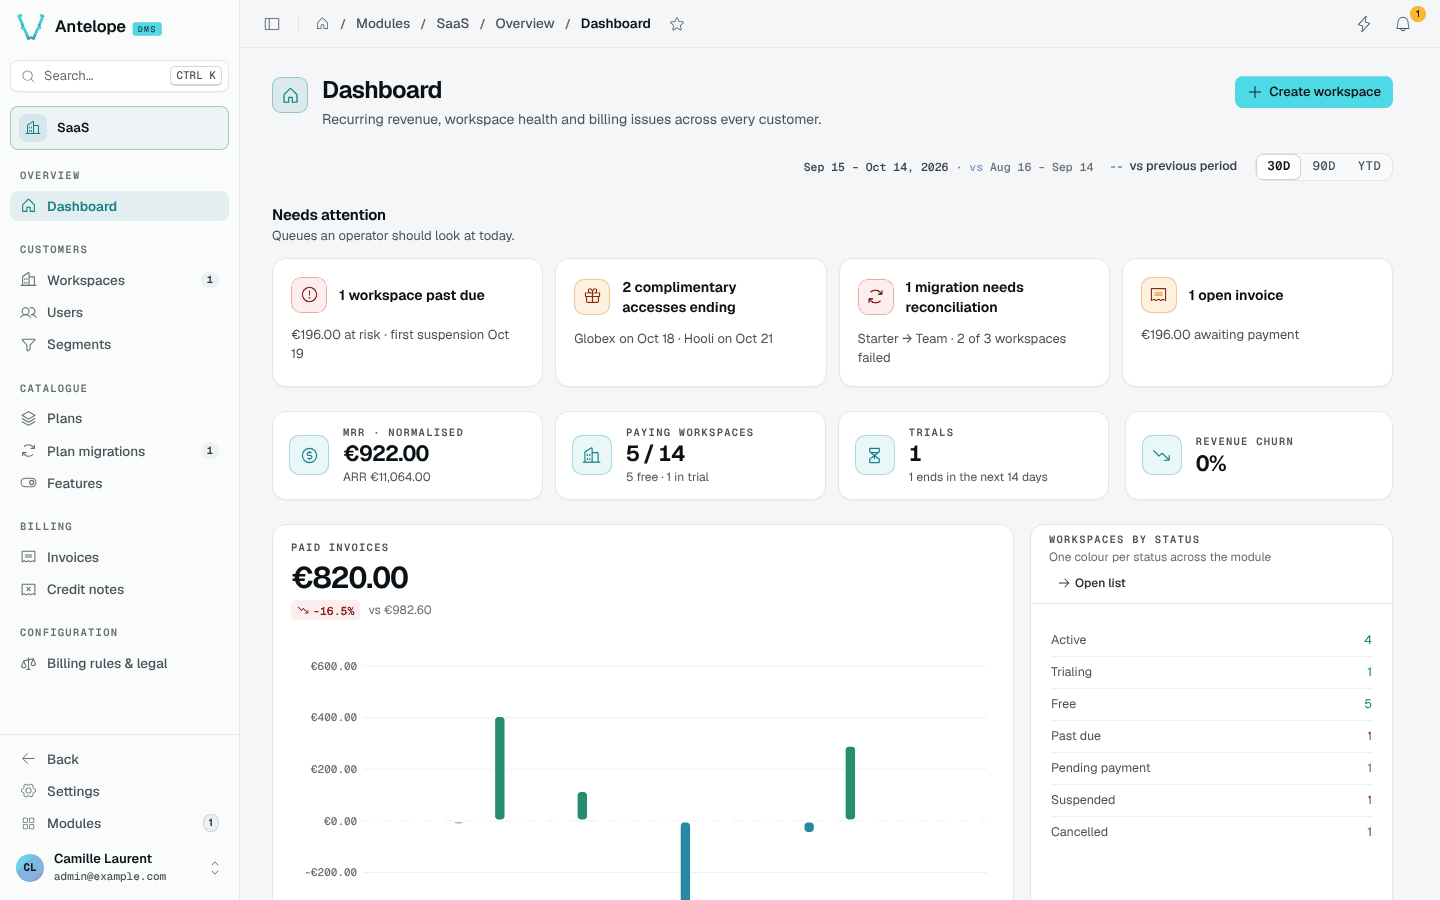
Task: Open Users in the sidebar
Action: tap(119, 312)
